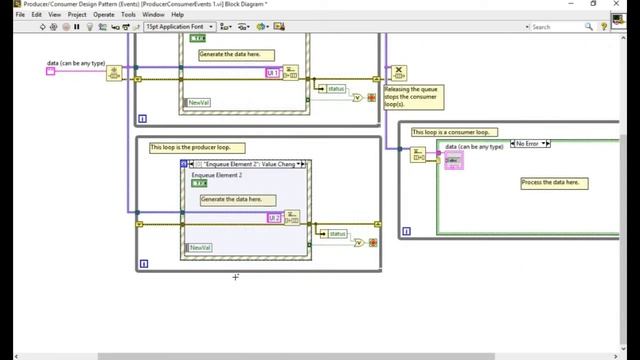Open the Reorder dropdown
The width and height of the screenshot is (640, 360).
[262, 27]
